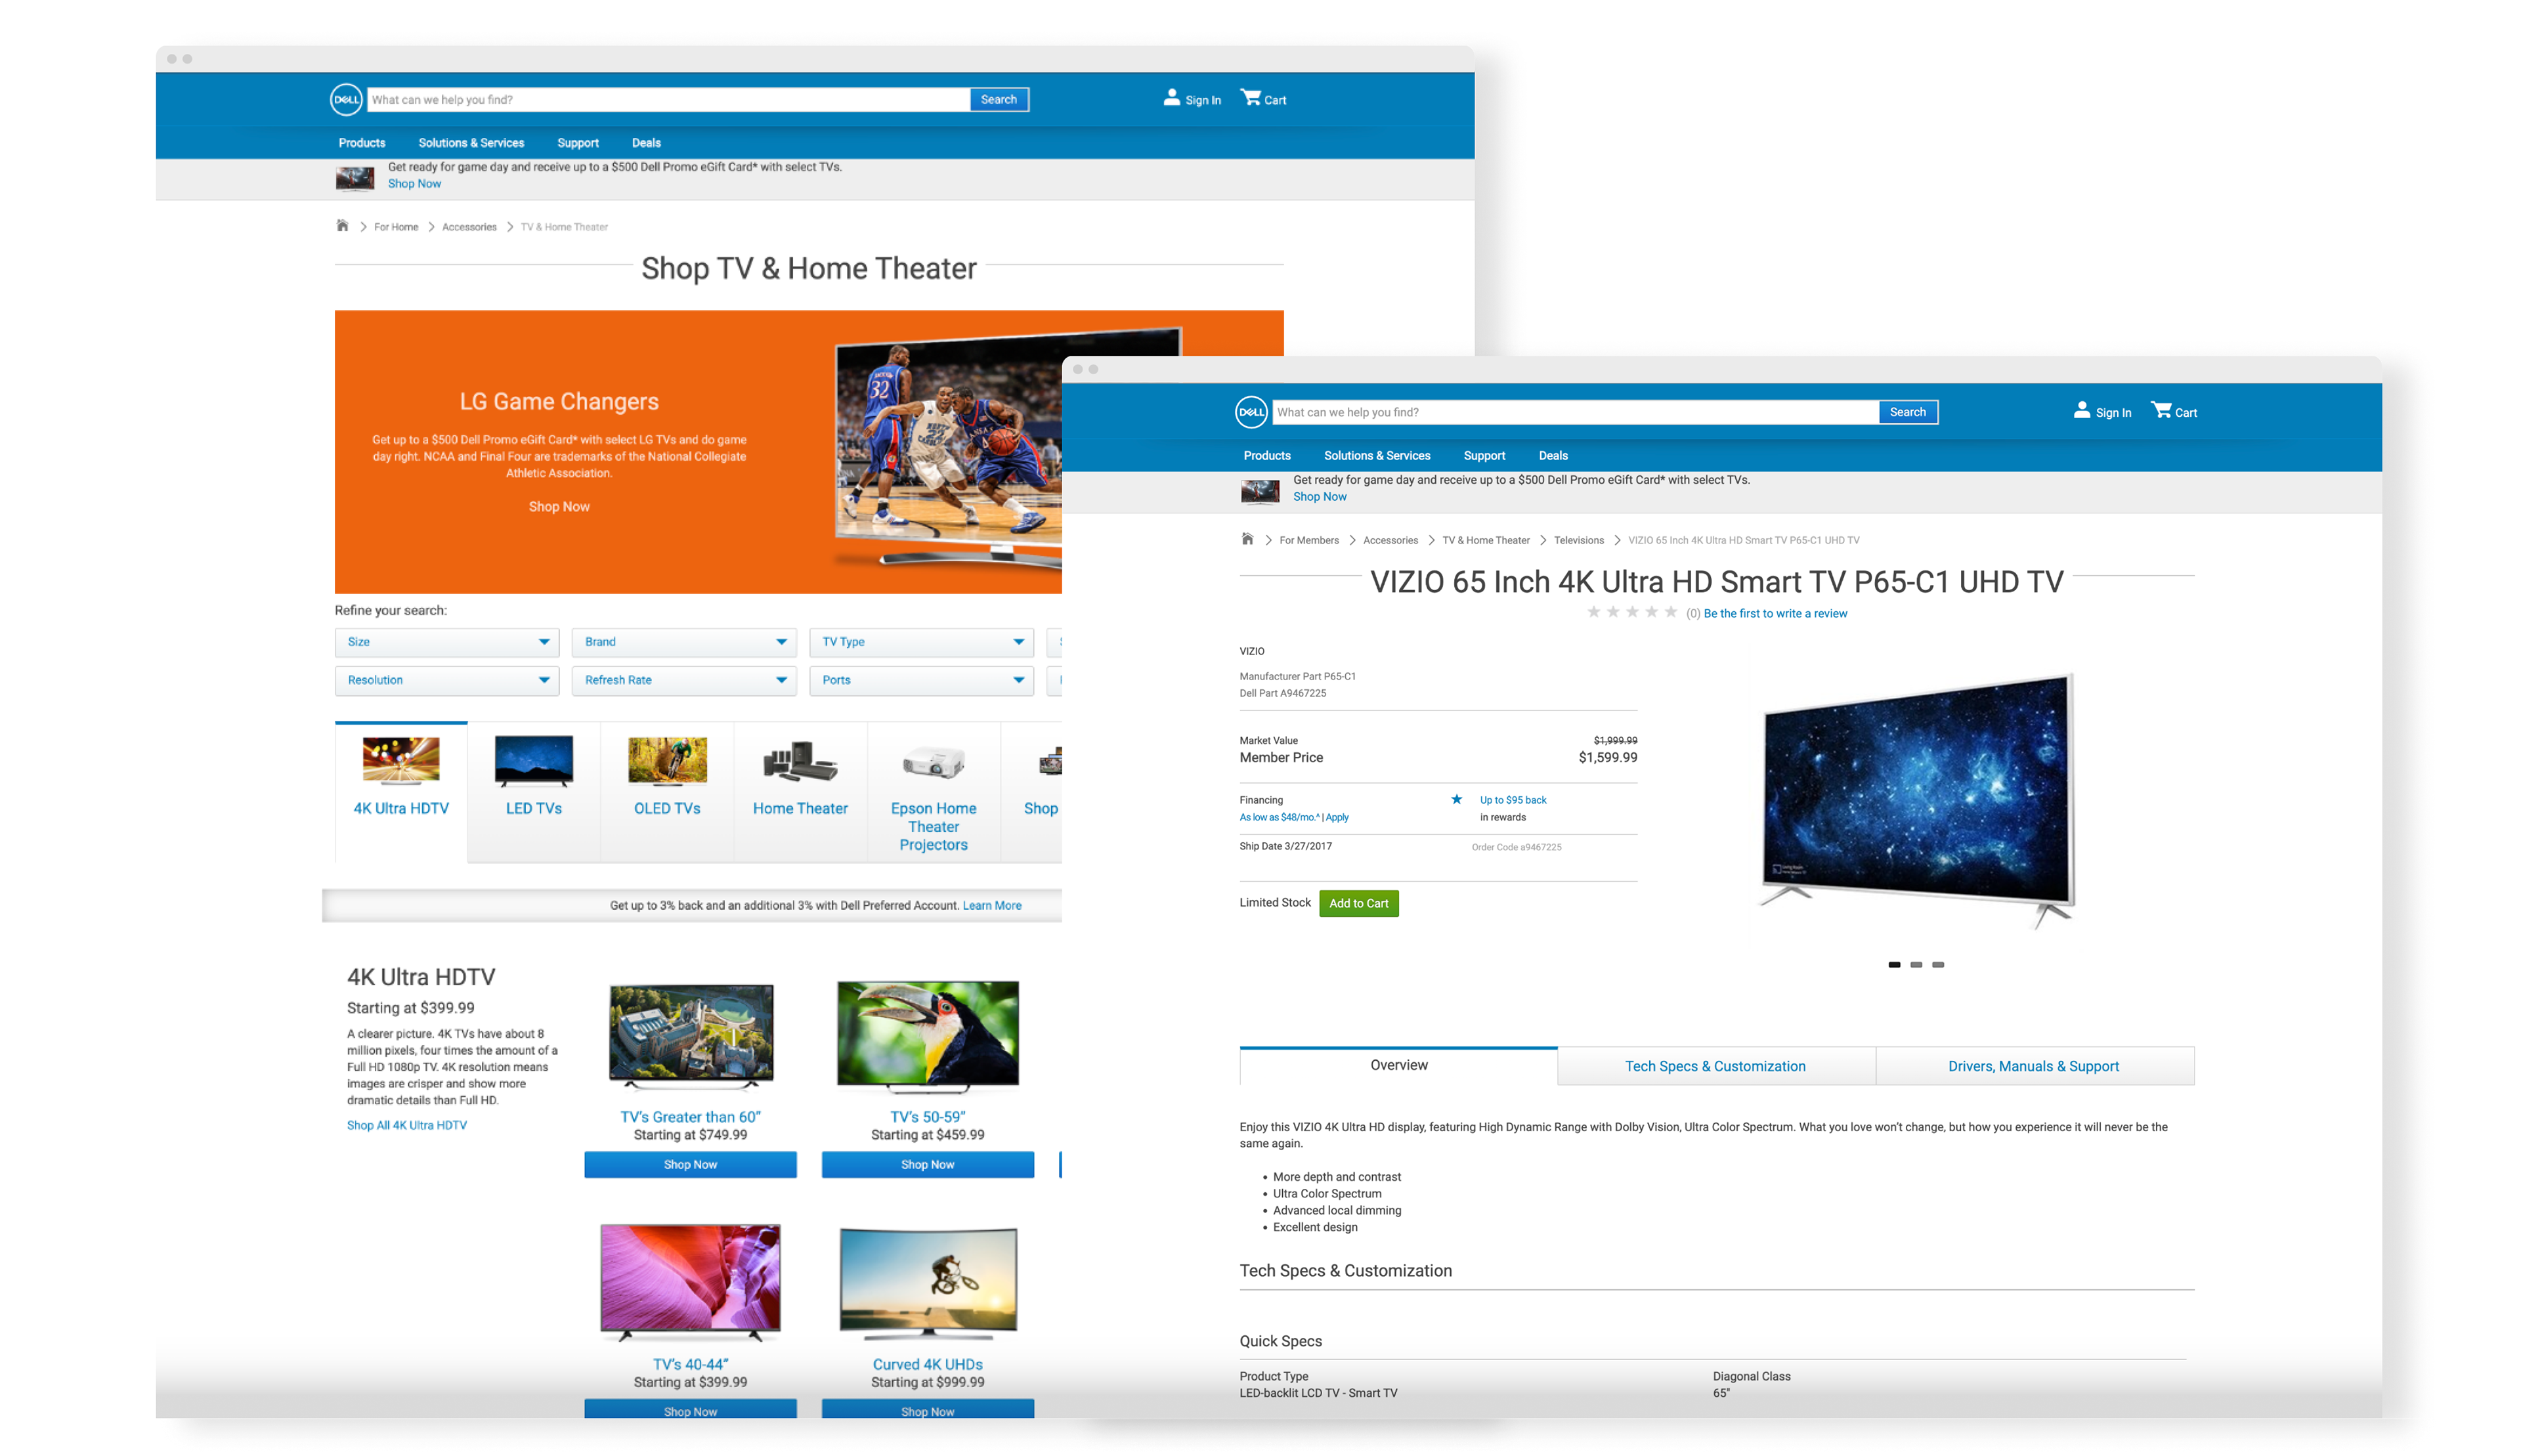Select Epson Home Theater Projectors tab
The height and width of the screenshot is (1456, 2521).
pos(933,791)
